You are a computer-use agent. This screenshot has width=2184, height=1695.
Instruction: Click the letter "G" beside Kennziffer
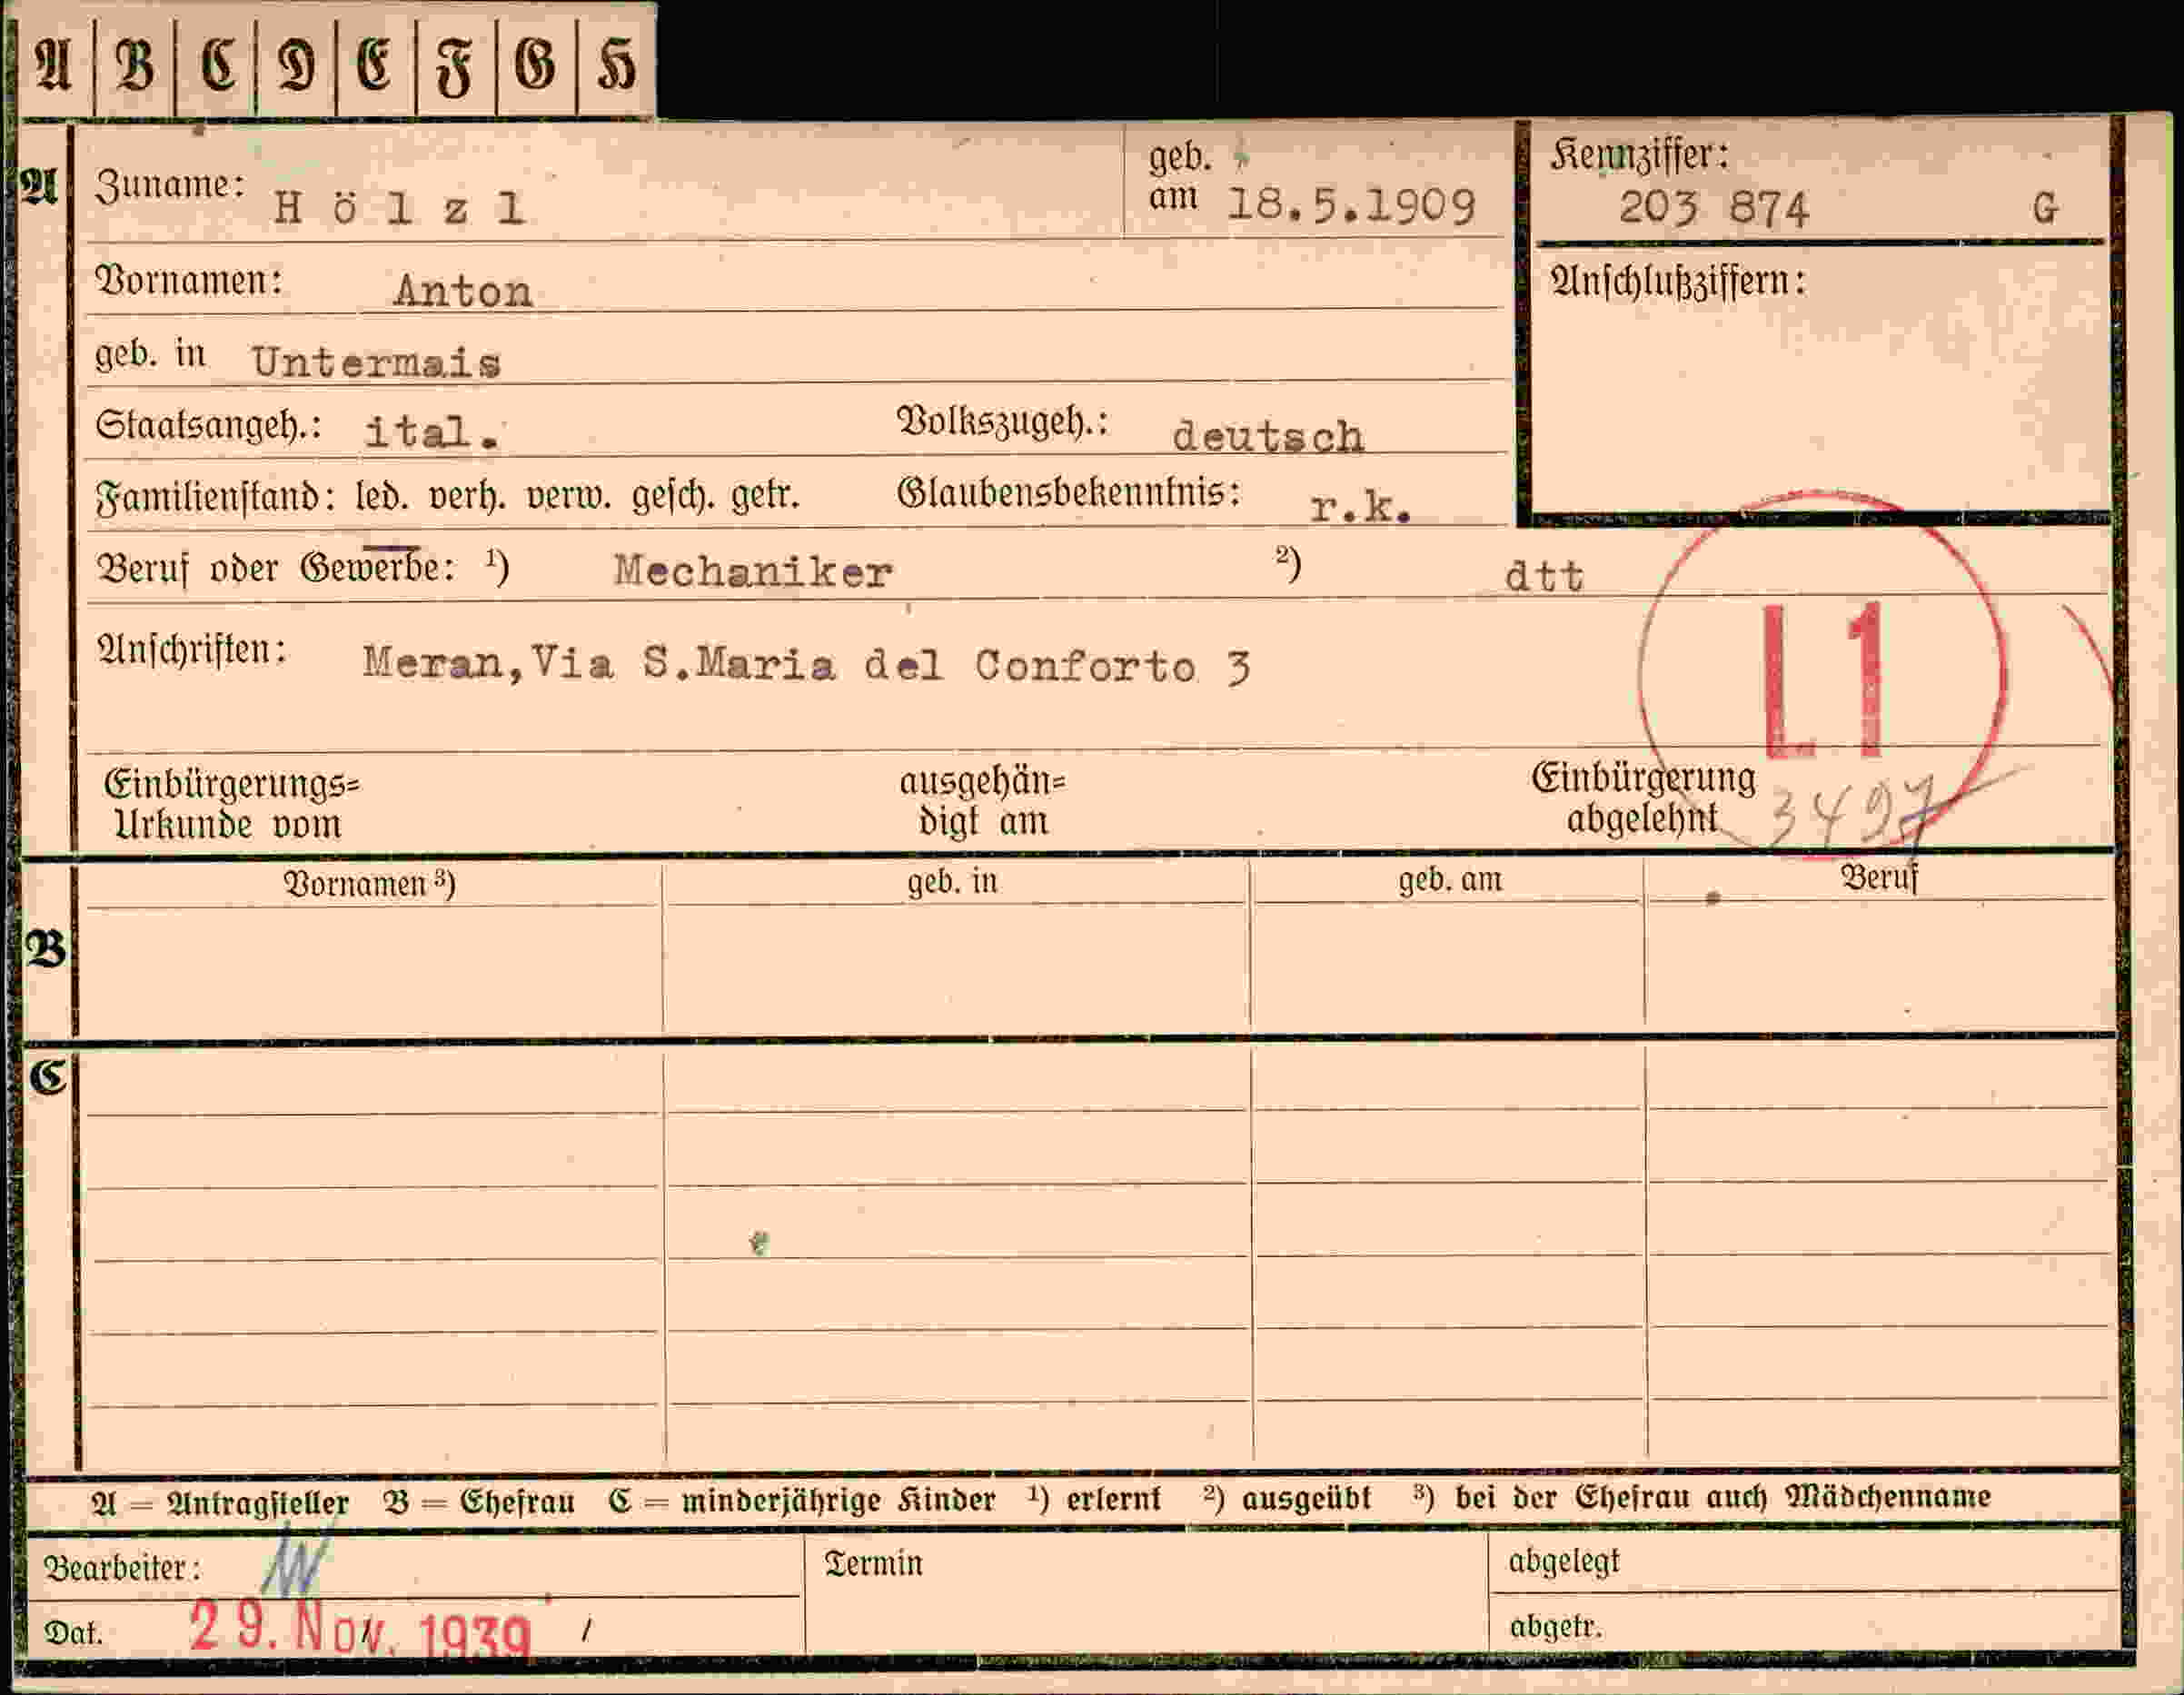pyautogui.click(x=2045, y=208)
